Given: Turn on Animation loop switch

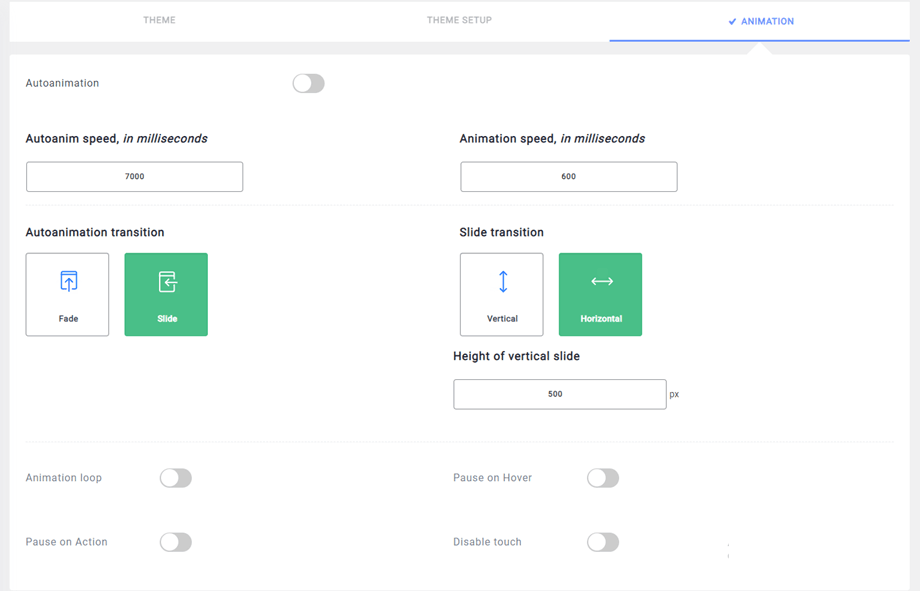Looking at the screenshot, I should [176, 478].
